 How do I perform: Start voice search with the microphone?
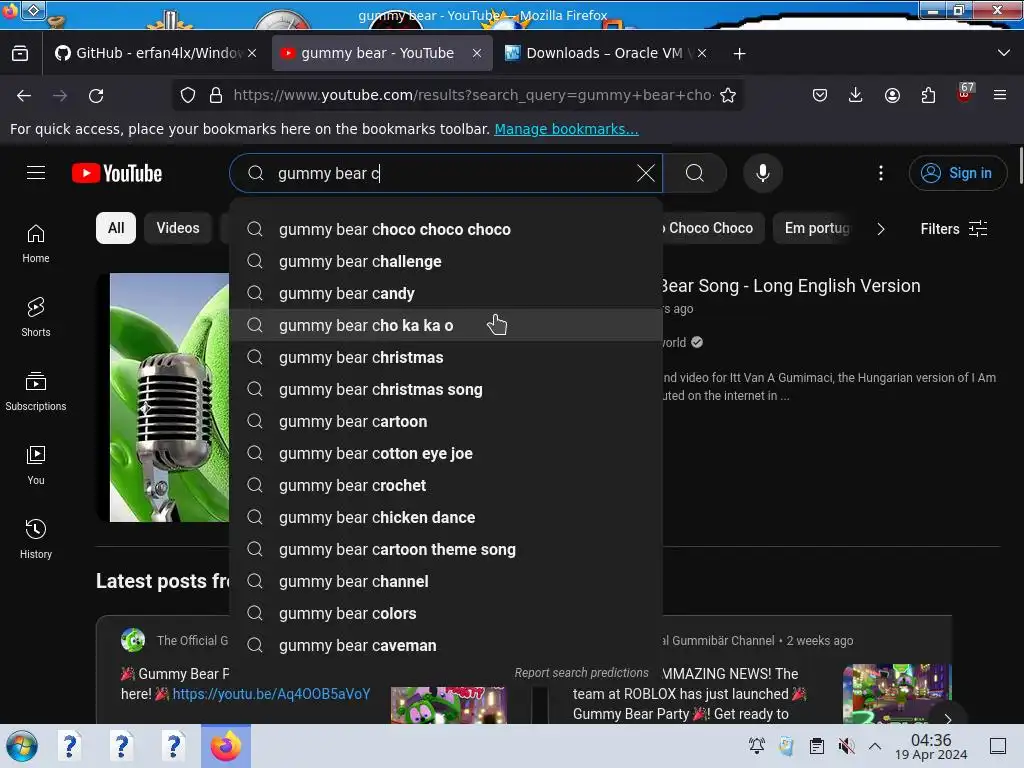(762, 173)
